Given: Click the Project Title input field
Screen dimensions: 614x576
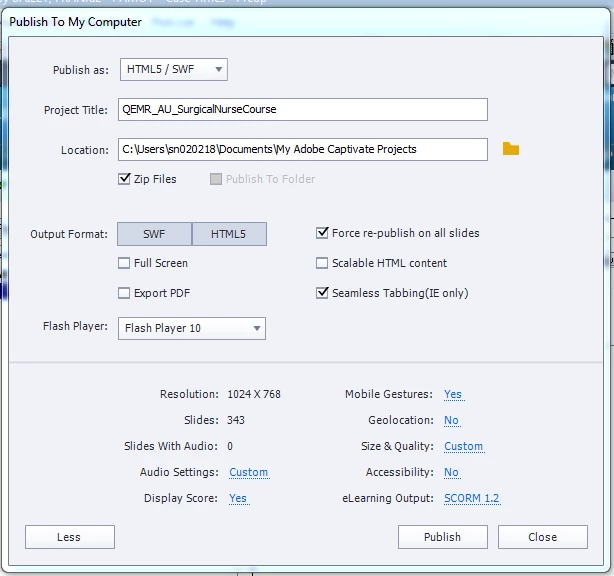Looking at the screenshot, I should [303, 109].
